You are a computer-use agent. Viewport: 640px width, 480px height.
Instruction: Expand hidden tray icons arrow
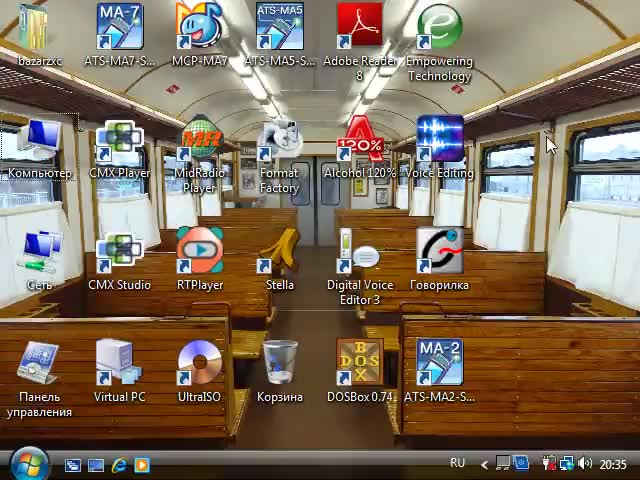485,464
